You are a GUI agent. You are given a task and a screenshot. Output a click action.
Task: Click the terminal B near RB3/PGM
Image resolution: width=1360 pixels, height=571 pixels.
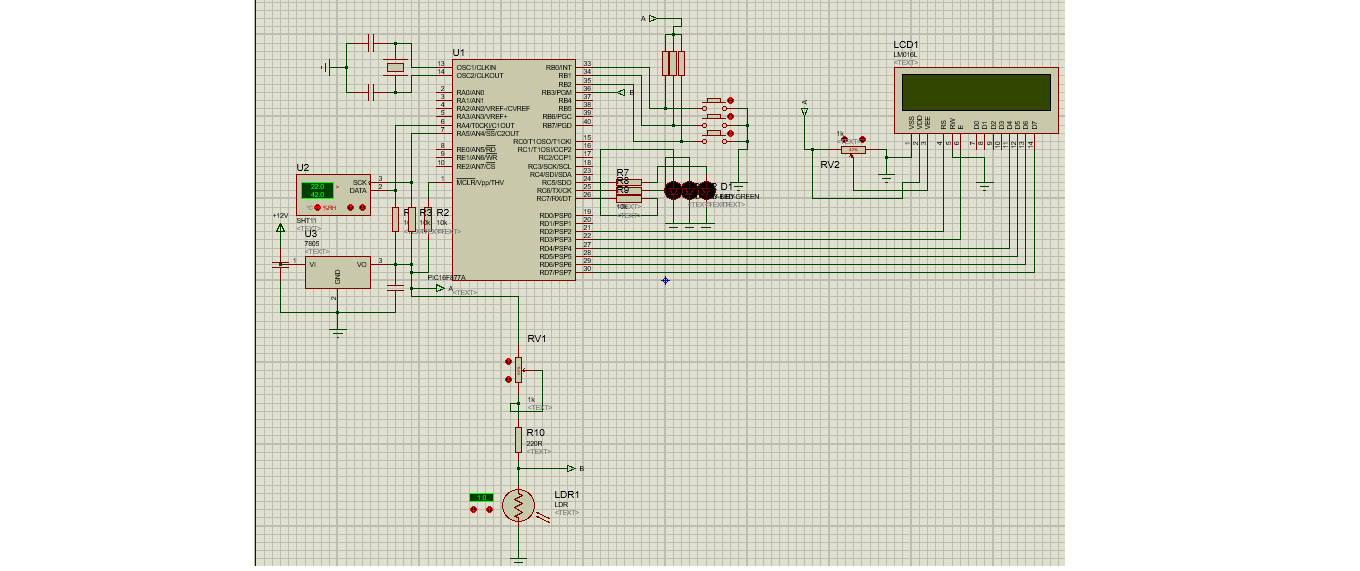[622, 92]
